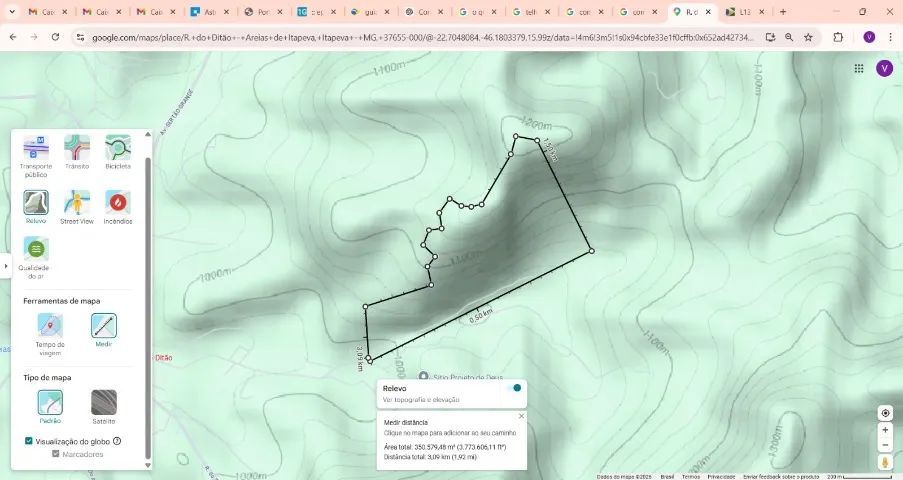The height and width of the screenshot is (480, 903).
Task: Switch to the first Gmail tab
Action: coord(48,12)
